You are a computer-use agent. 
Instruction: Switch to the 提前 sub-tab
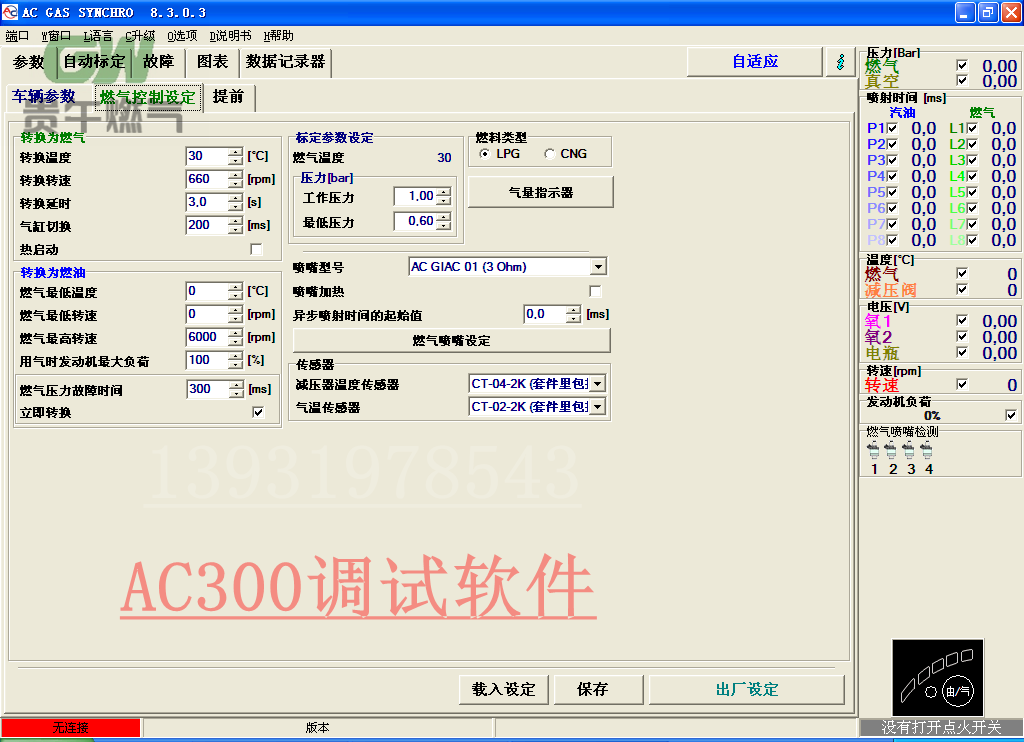228,97
